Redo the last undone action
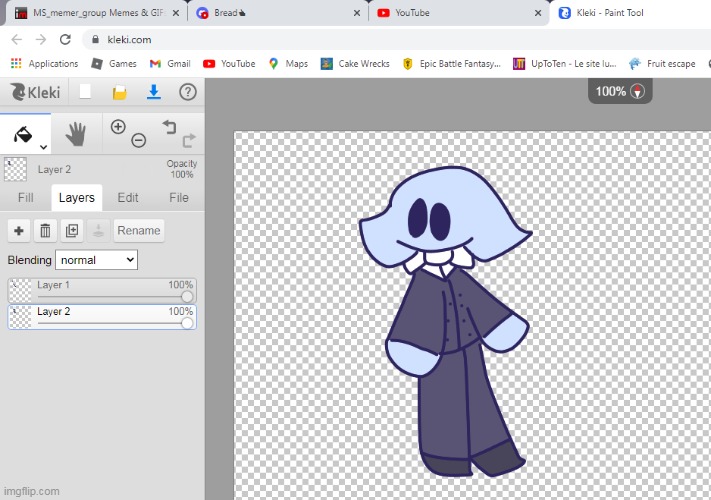 coord(189,141)
